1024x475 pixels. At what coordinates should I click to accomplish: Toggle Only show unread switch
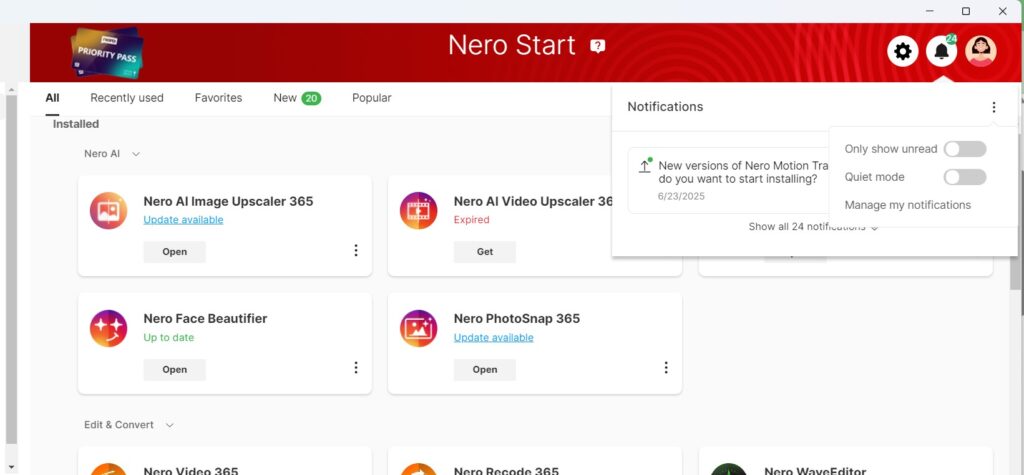point(965,149)
